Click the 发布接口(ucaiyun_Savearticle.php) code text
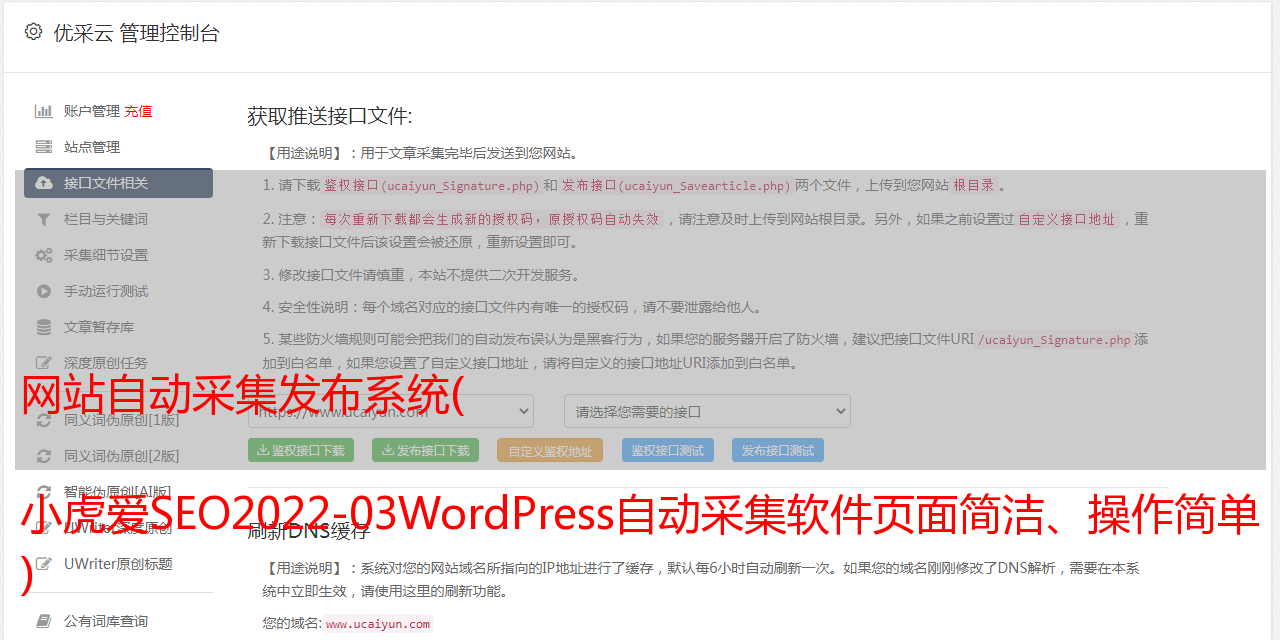 (x=676, y=185)
